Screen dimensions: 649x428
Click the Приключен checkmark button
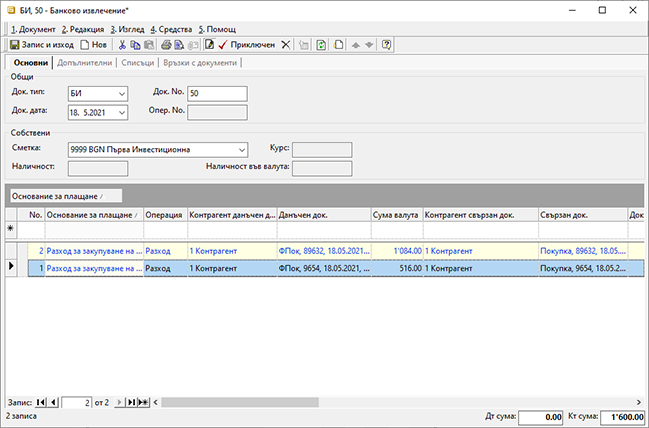(247, 45)
